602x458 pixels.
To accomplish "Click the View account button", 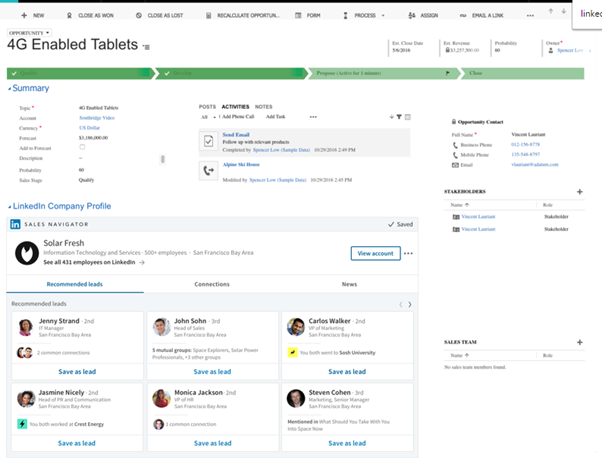I will click(375, 253).
